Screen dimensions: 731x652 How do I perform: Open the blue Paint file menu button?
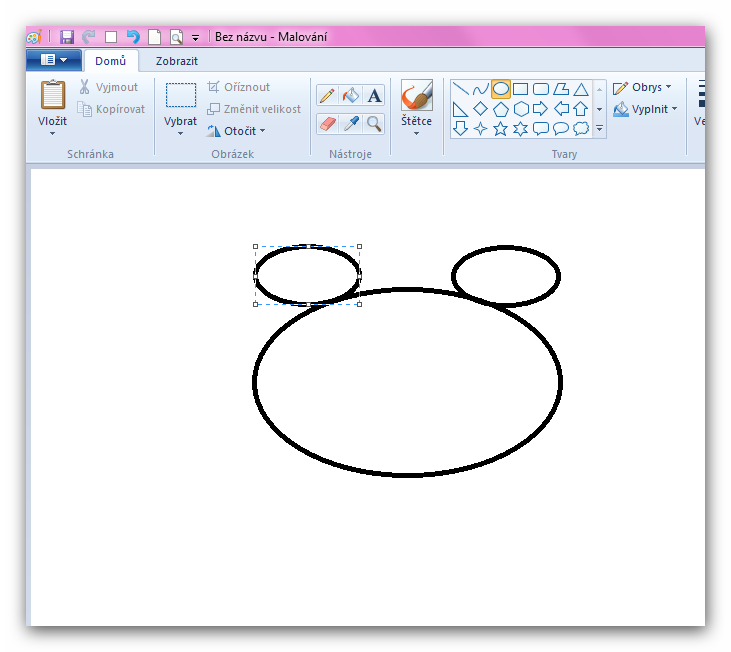click(54, 60)
